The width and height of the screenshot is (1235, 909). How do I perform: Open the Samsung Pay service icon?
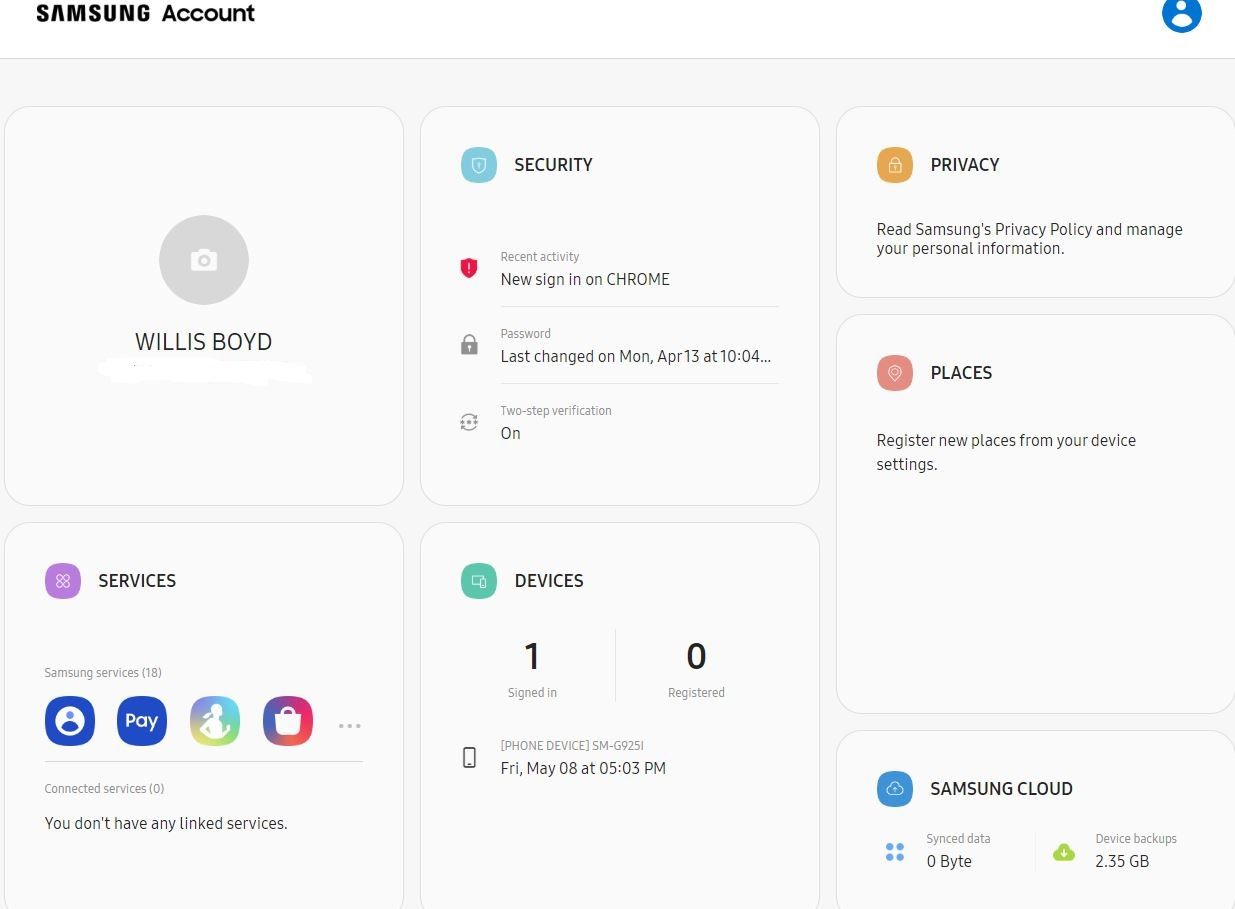click(142, 721)
